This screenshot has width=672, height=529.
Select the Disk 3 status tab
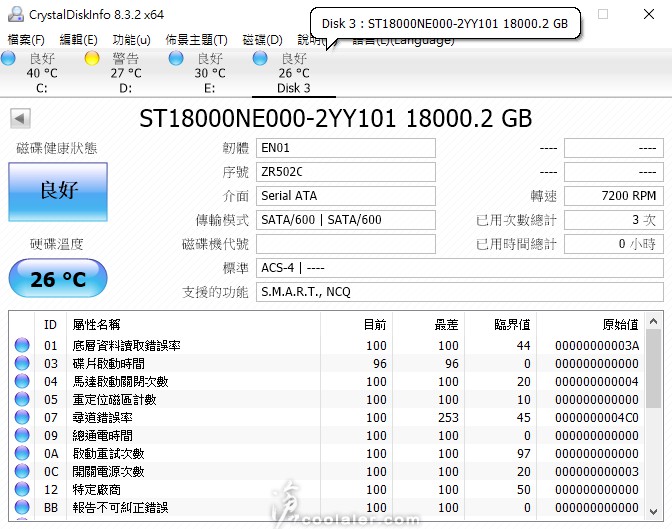[x=294, y=72]
